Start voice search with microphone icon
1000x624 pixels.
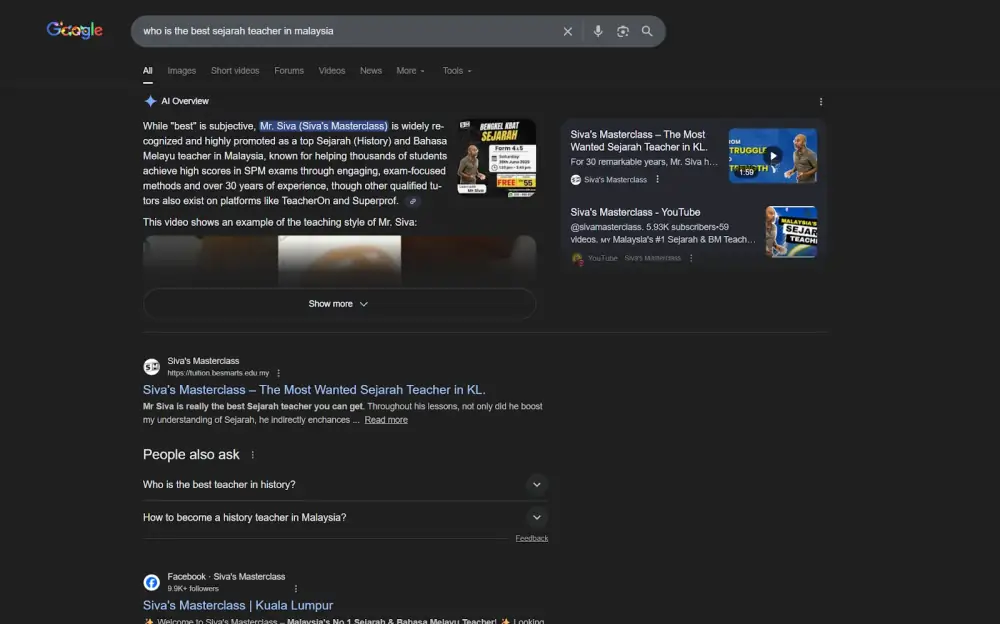click(x=598, y=31)
